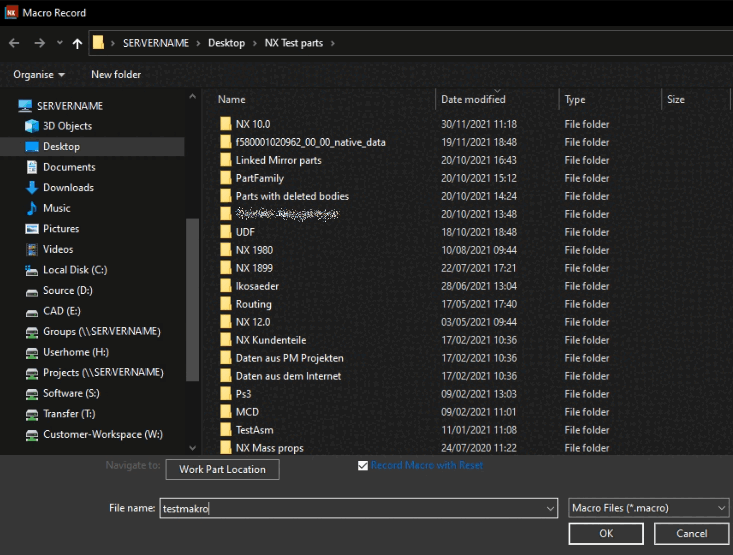733x555 pixels.
Task: Select the NX 10.0 folder icon
Action: (226, 124)
